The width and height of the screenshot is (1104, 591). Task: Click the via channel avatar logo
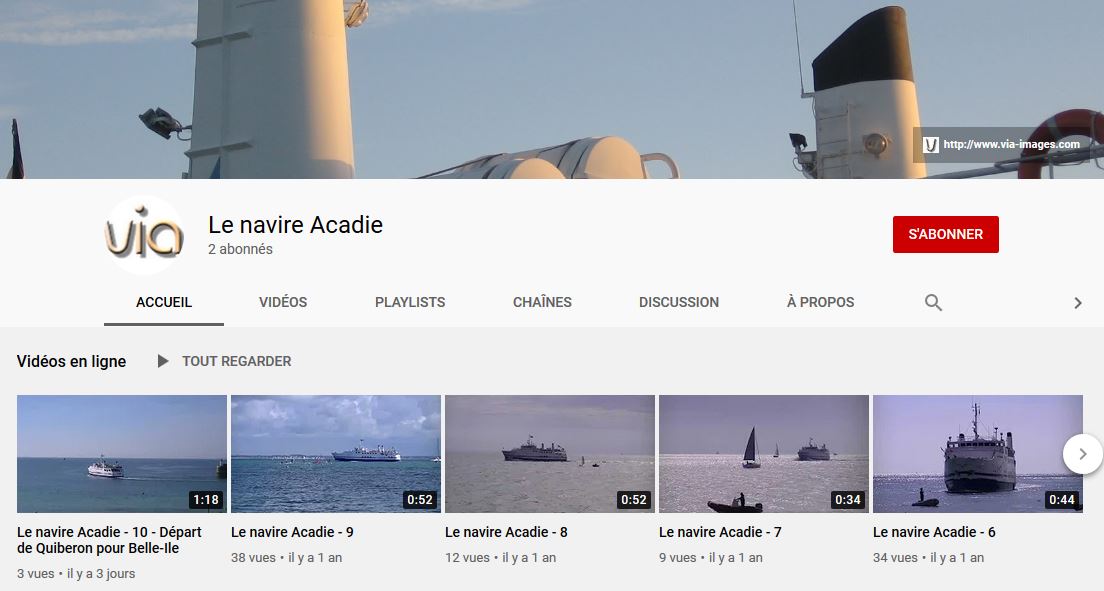144,235
